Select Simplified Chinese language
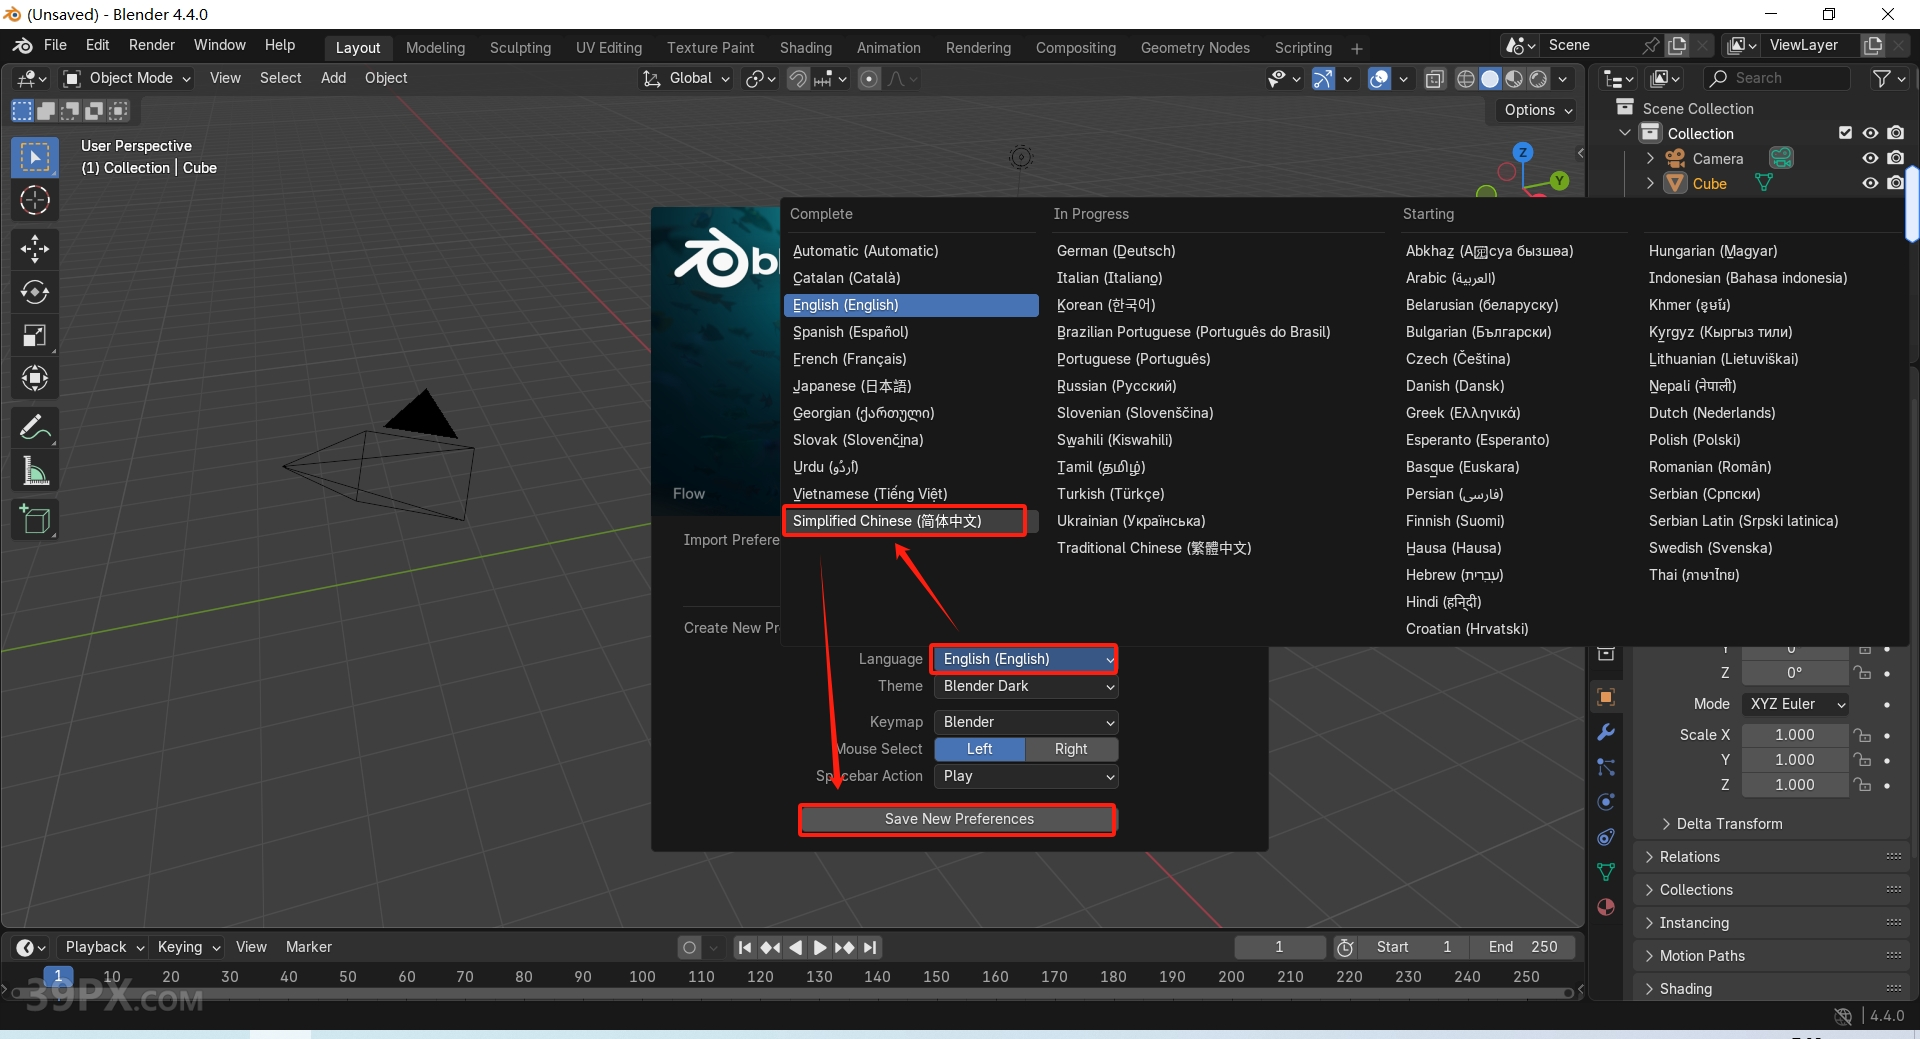The width and height of the screenshot is (1920, 1039). tap(904, 520)
